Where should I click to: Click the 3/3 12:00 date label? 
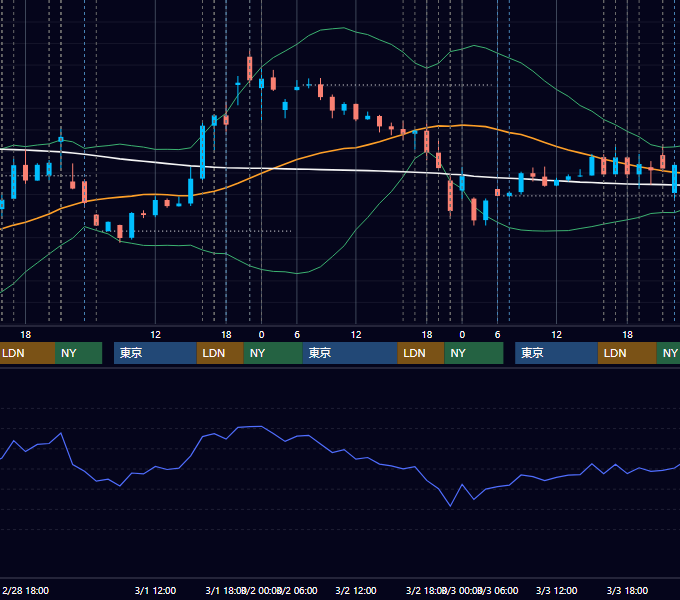click(x=556, y=590)
